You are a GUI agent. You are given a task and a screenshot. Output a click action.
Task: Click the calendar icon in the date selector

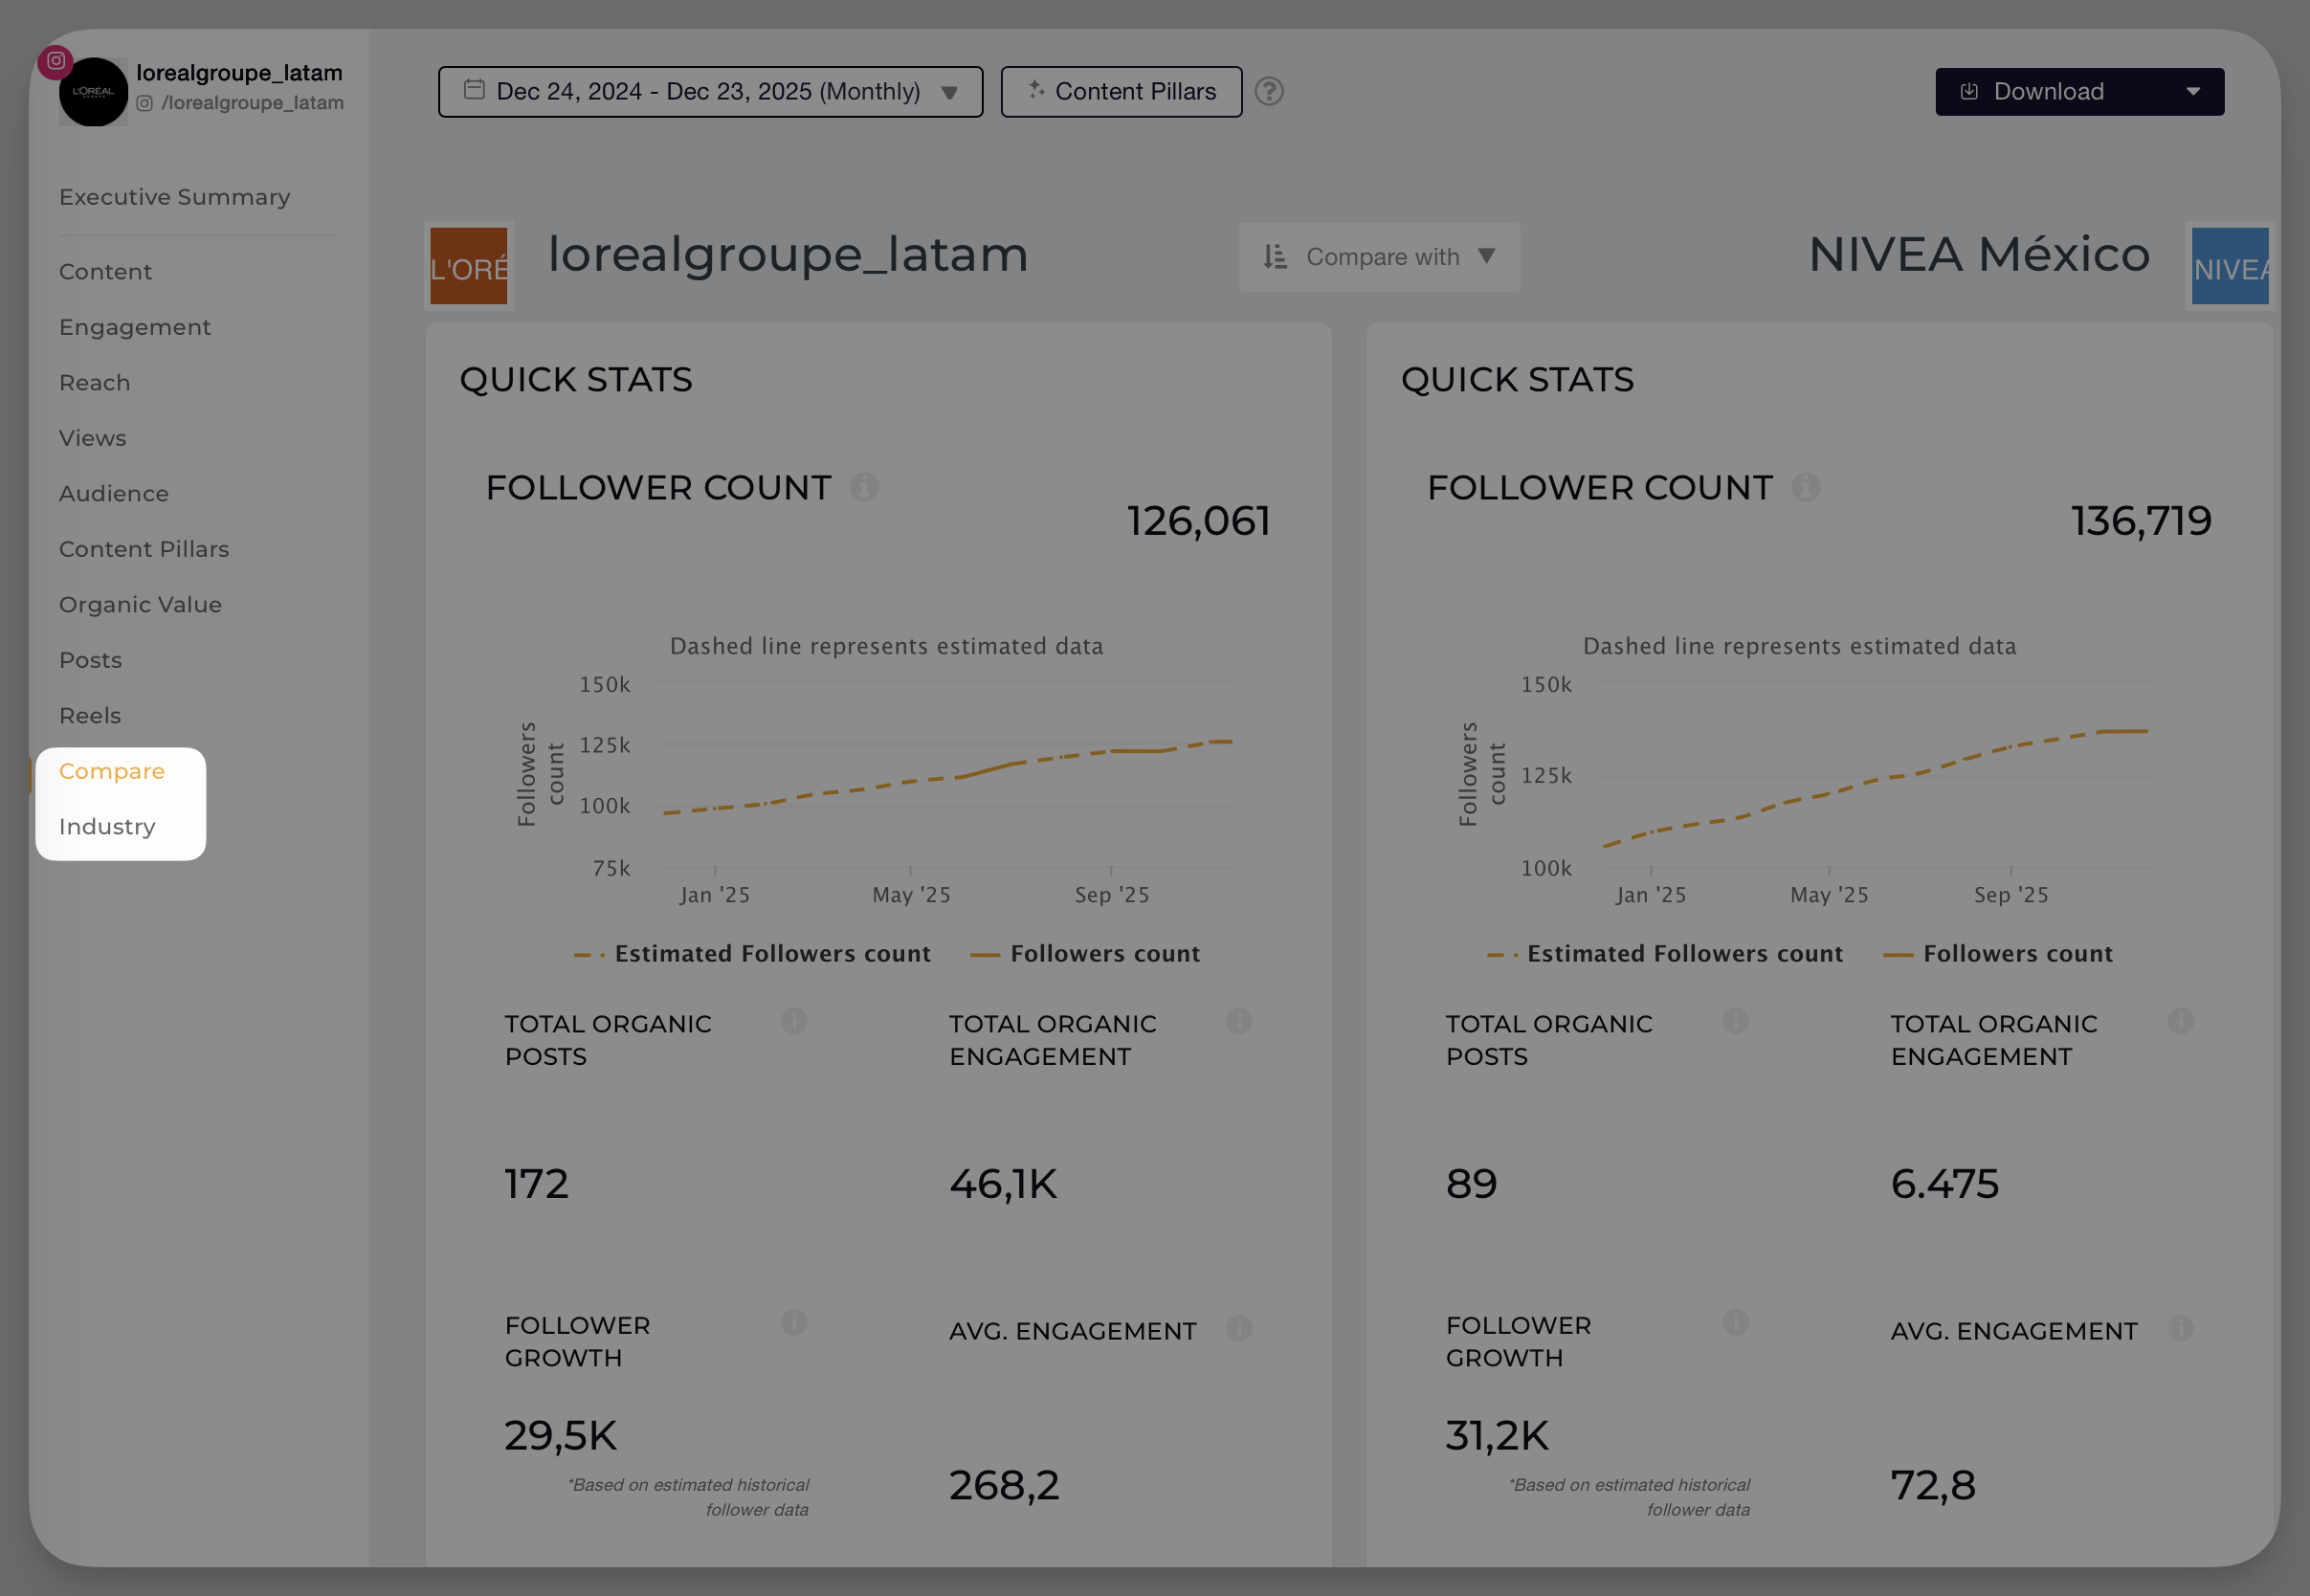(475, 89)
